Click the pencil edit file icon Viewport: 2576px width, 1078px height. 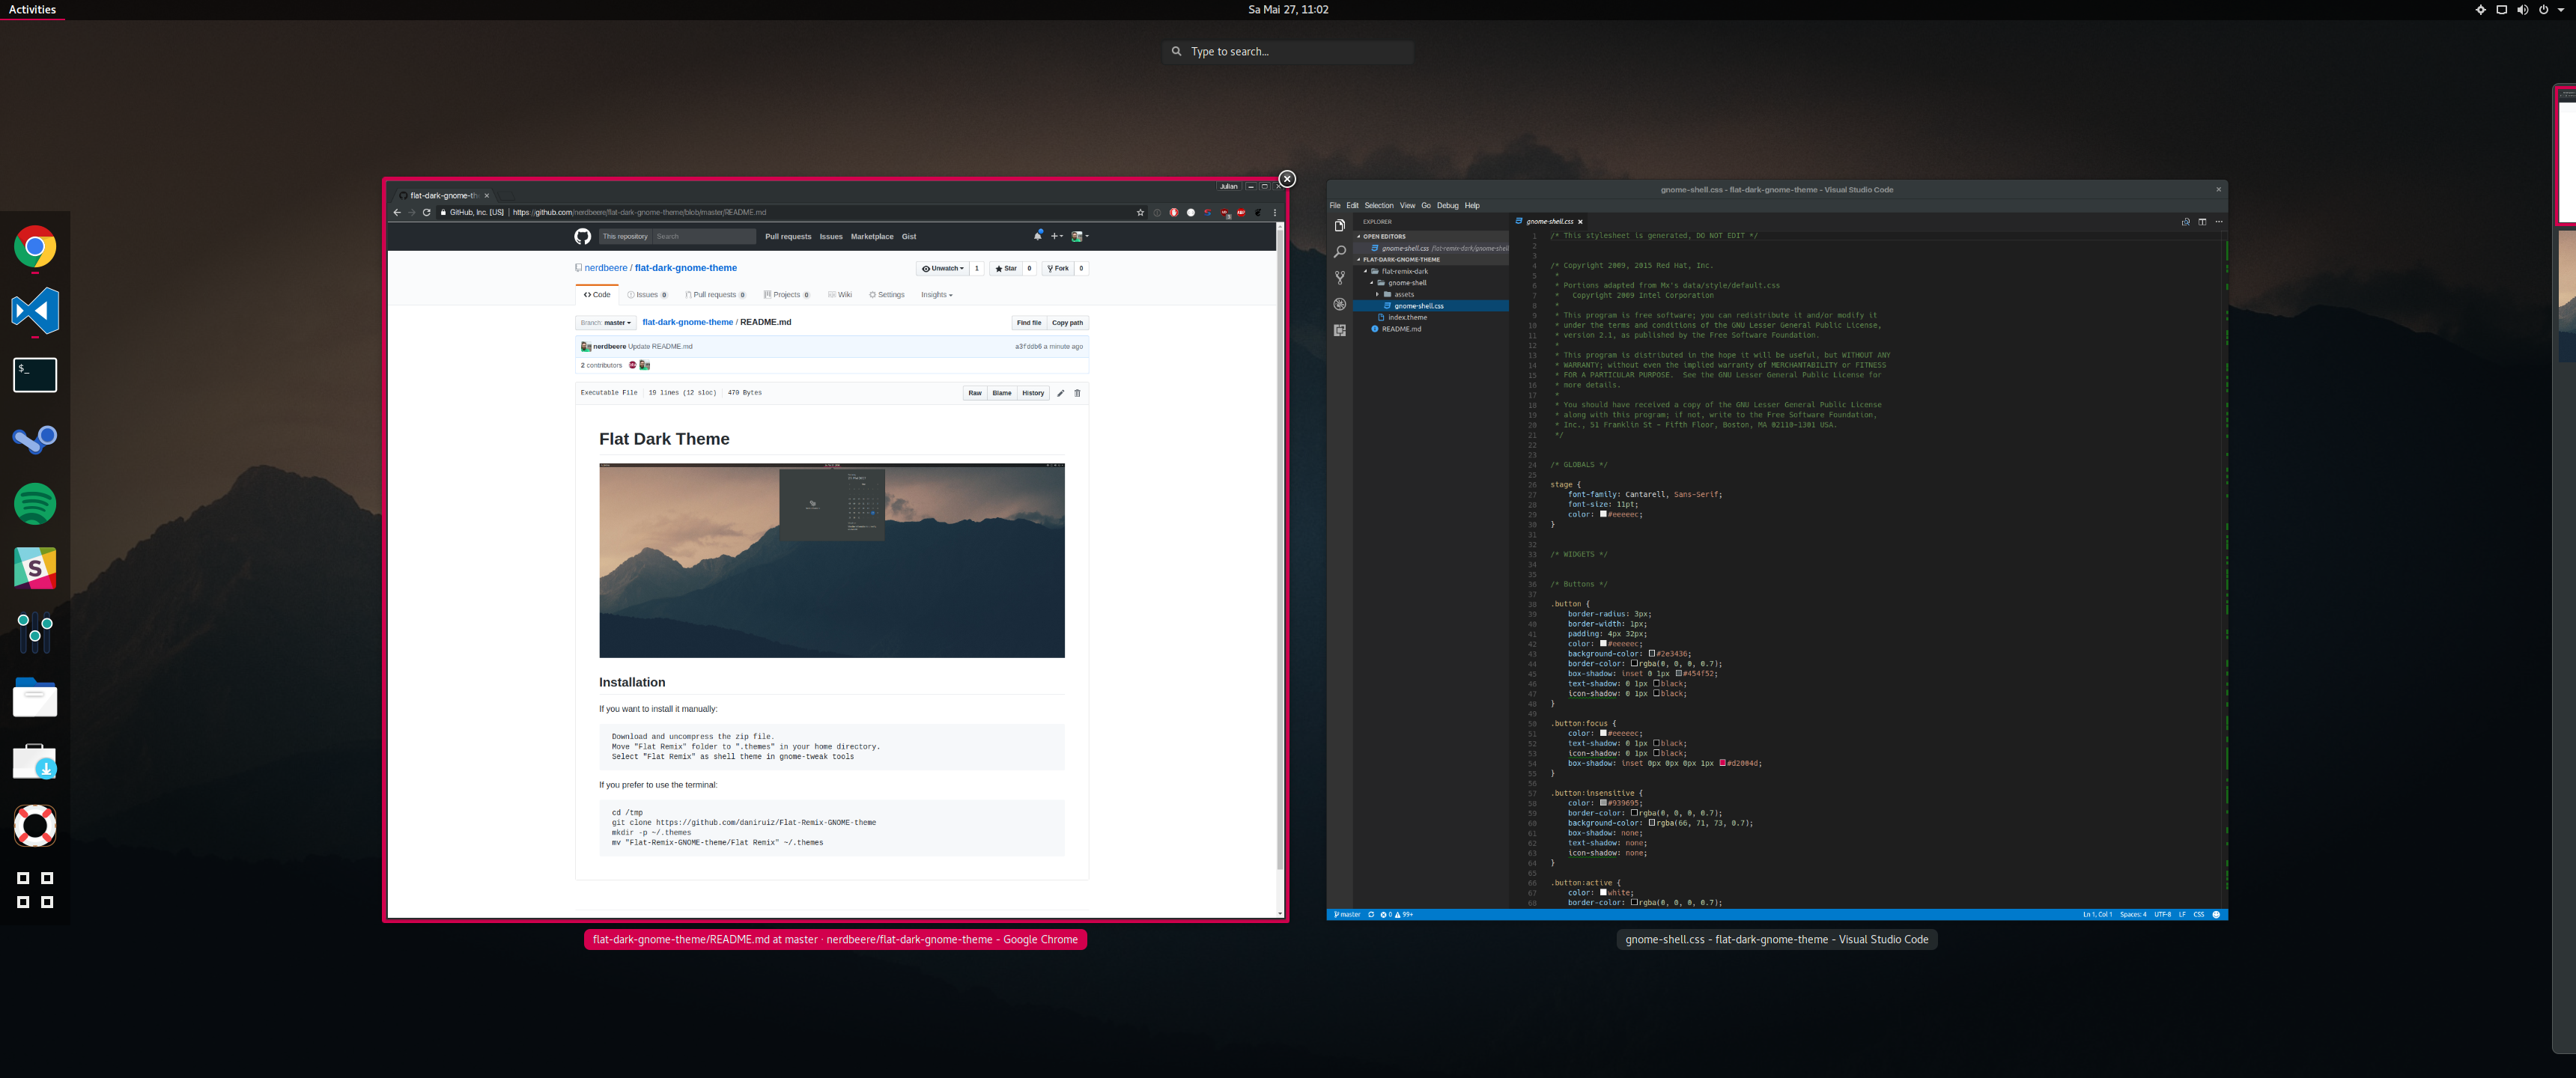(x=1060, y=393)
